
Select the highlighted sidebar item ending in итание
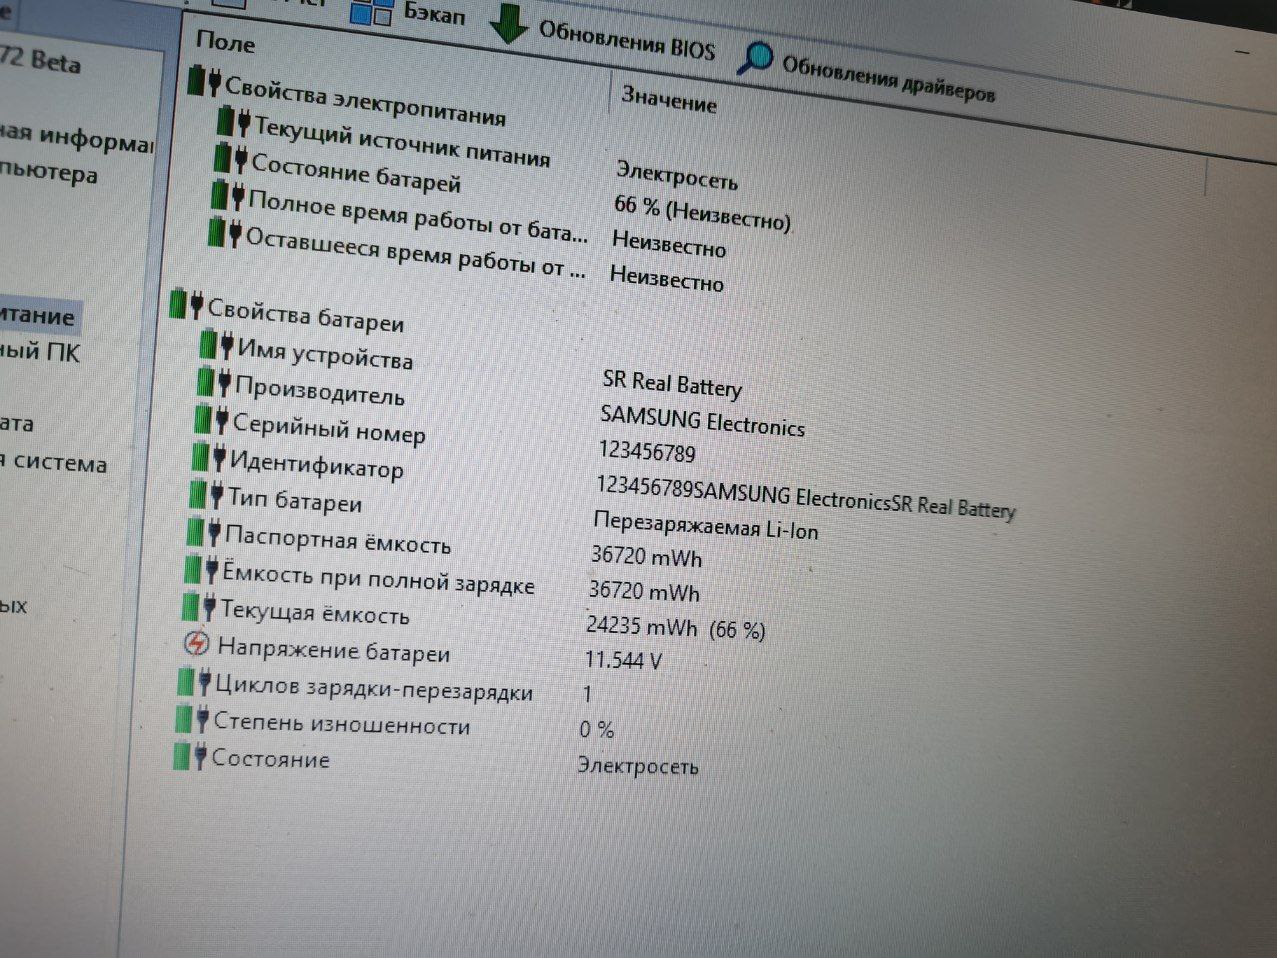(38, 316)
